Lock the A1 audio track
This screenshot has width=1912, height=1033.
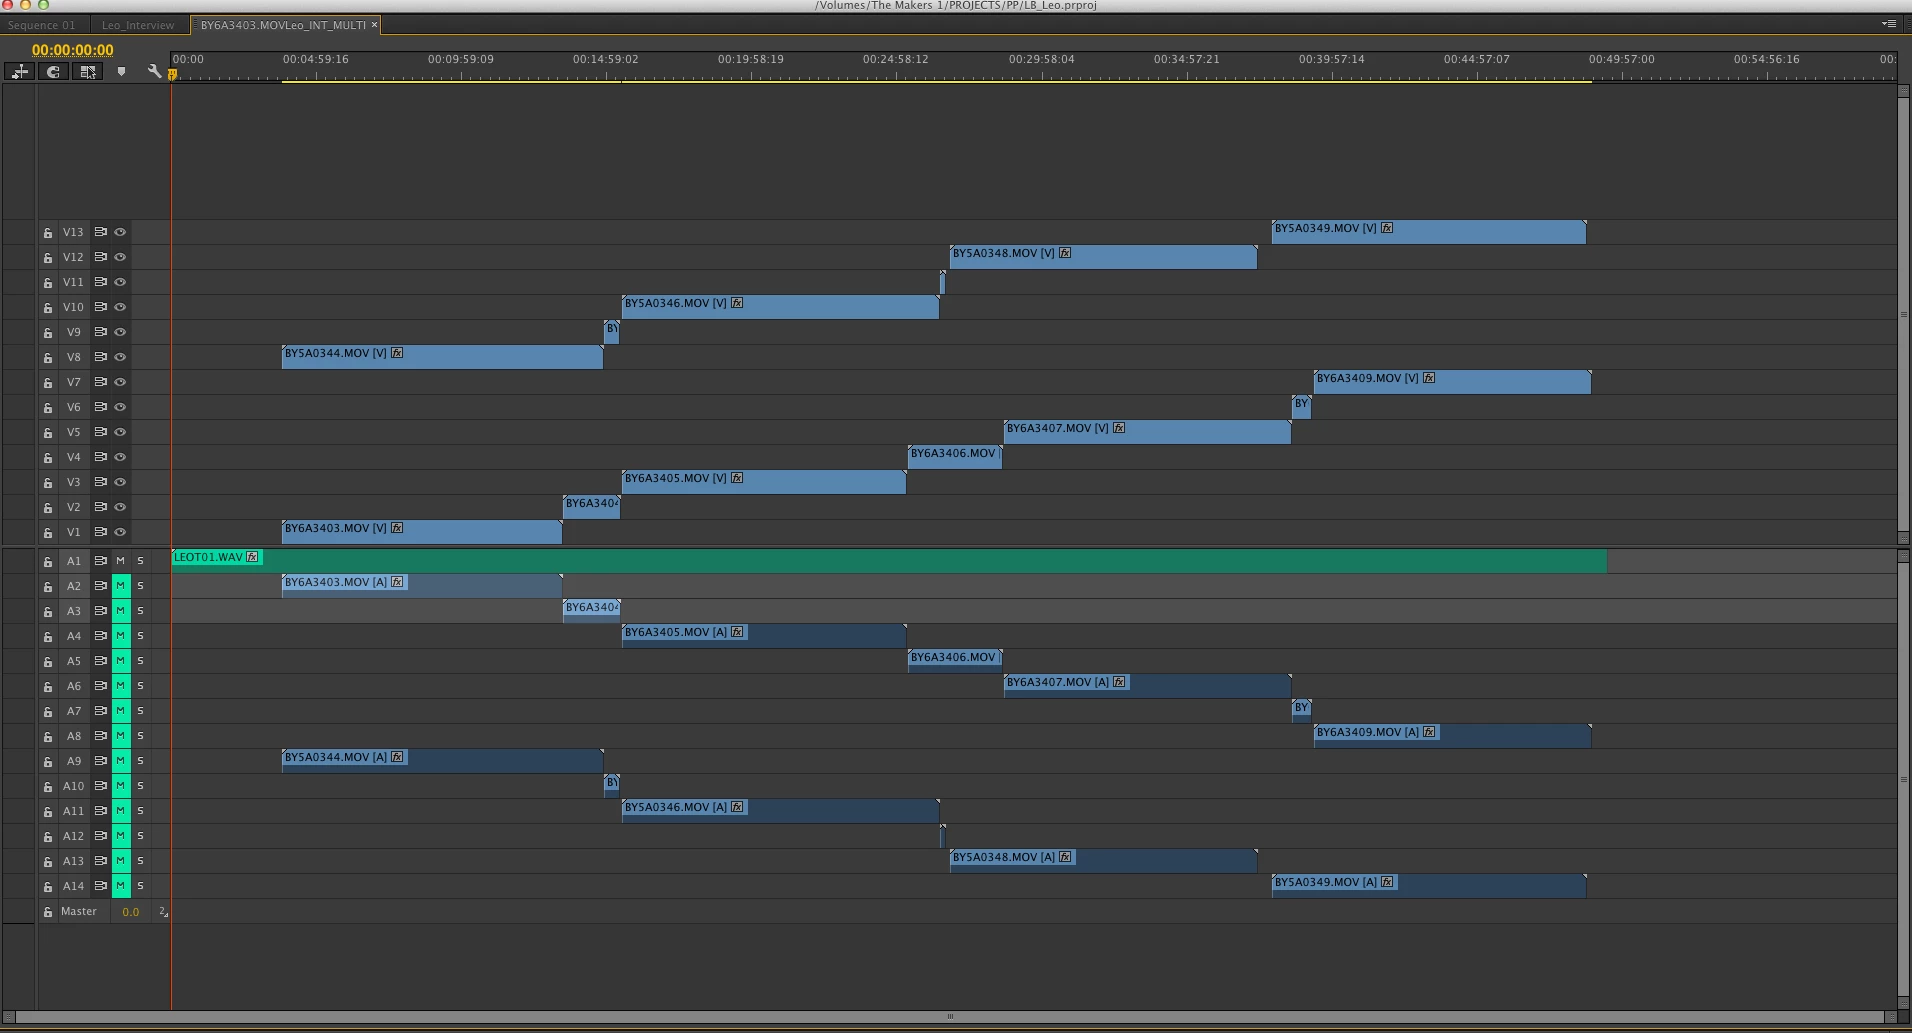tap(47, 561)
